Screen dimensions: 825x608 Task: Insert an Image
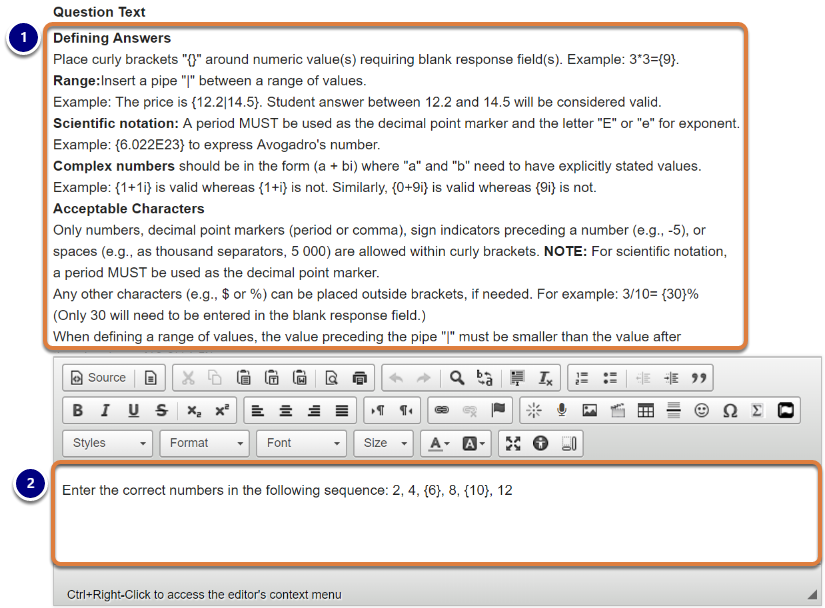(590, 410)
